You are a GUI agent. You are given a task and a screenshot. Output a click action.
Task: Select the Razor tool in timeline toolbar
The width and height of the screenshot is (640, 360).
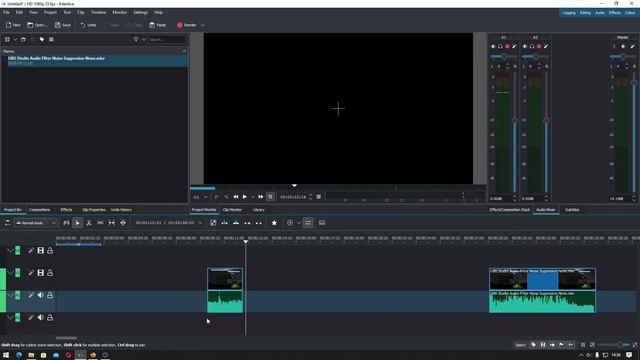(x=89, y=223)
